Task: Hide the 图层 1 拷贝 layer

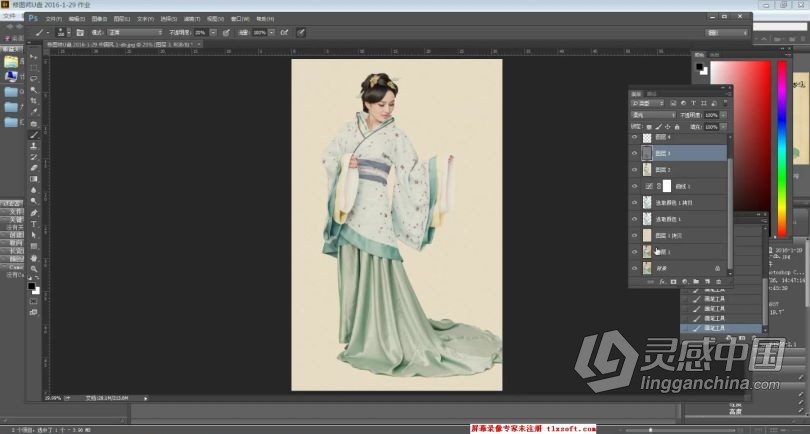Action: pos(635,236)
